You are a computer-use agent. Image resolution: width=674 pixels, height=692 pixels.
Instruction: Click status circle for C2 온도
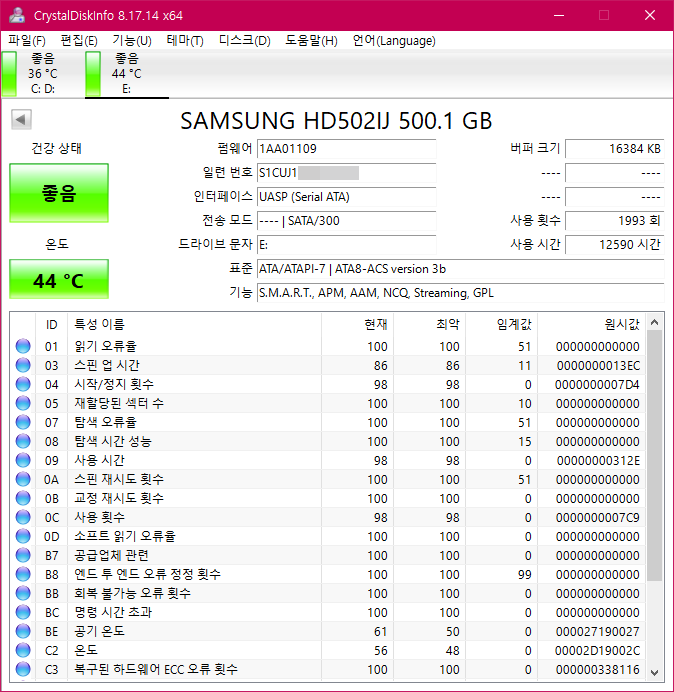pos(23,650)
